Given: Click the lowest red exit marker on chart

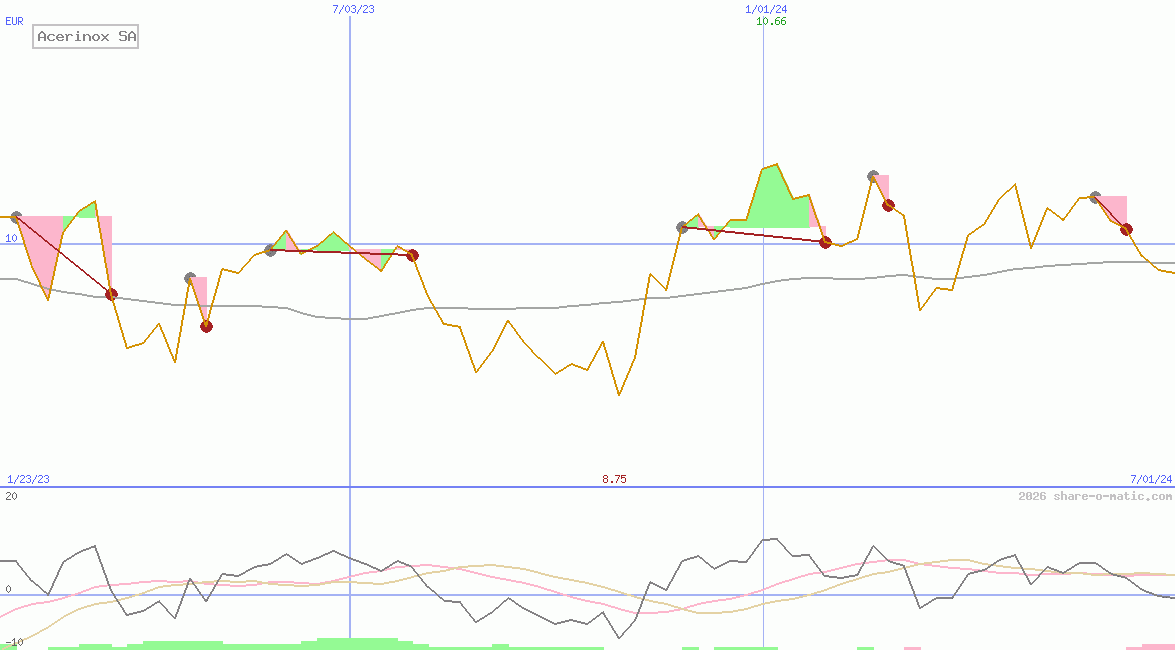Looking at the screenshot, I should point(206,326).
